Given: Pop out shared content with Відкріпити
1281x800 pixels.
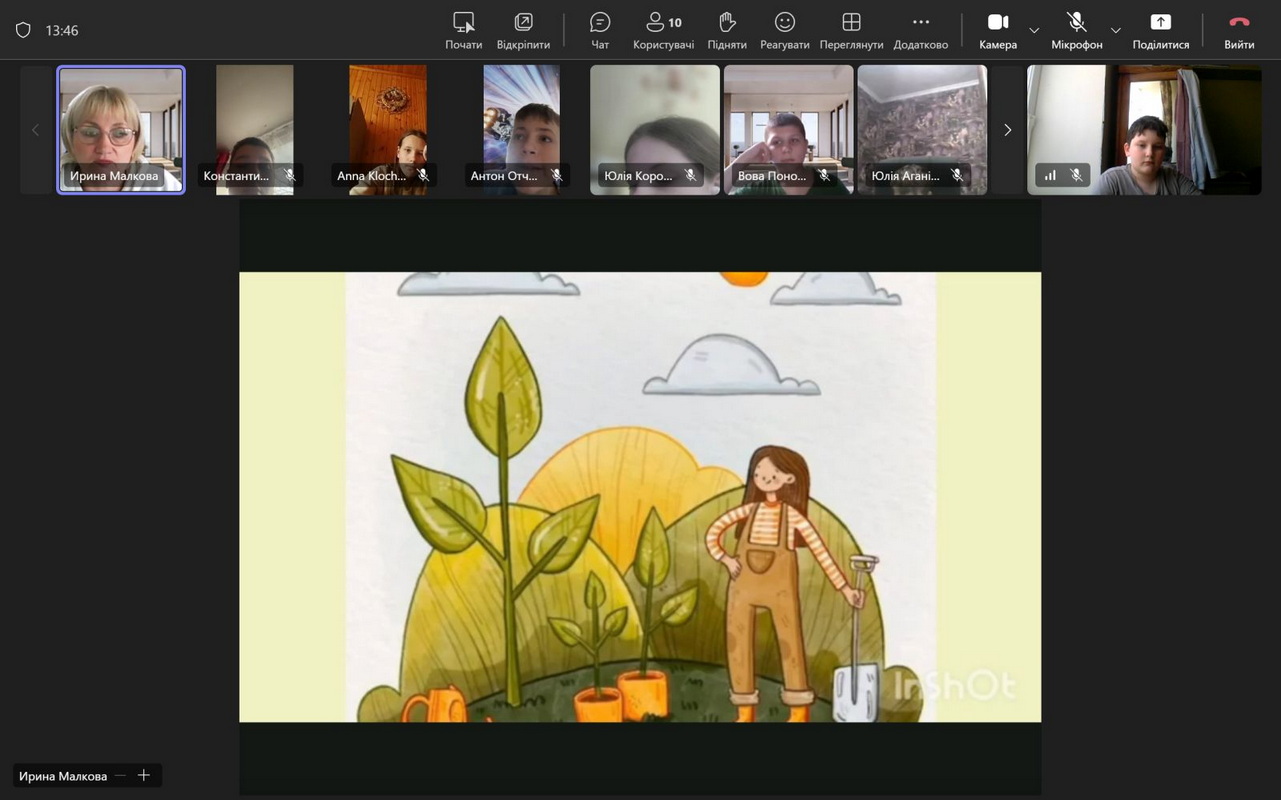Looking at the screenshot, I should 523,30.
